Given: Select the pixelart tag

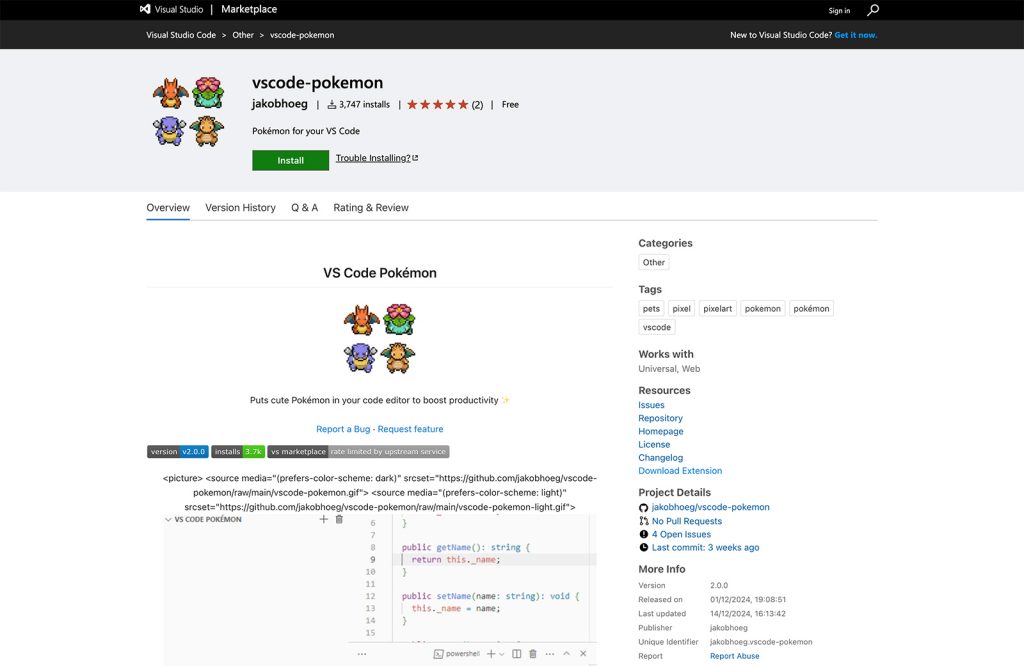Looking at the screenshot, I should pos(717,309).
